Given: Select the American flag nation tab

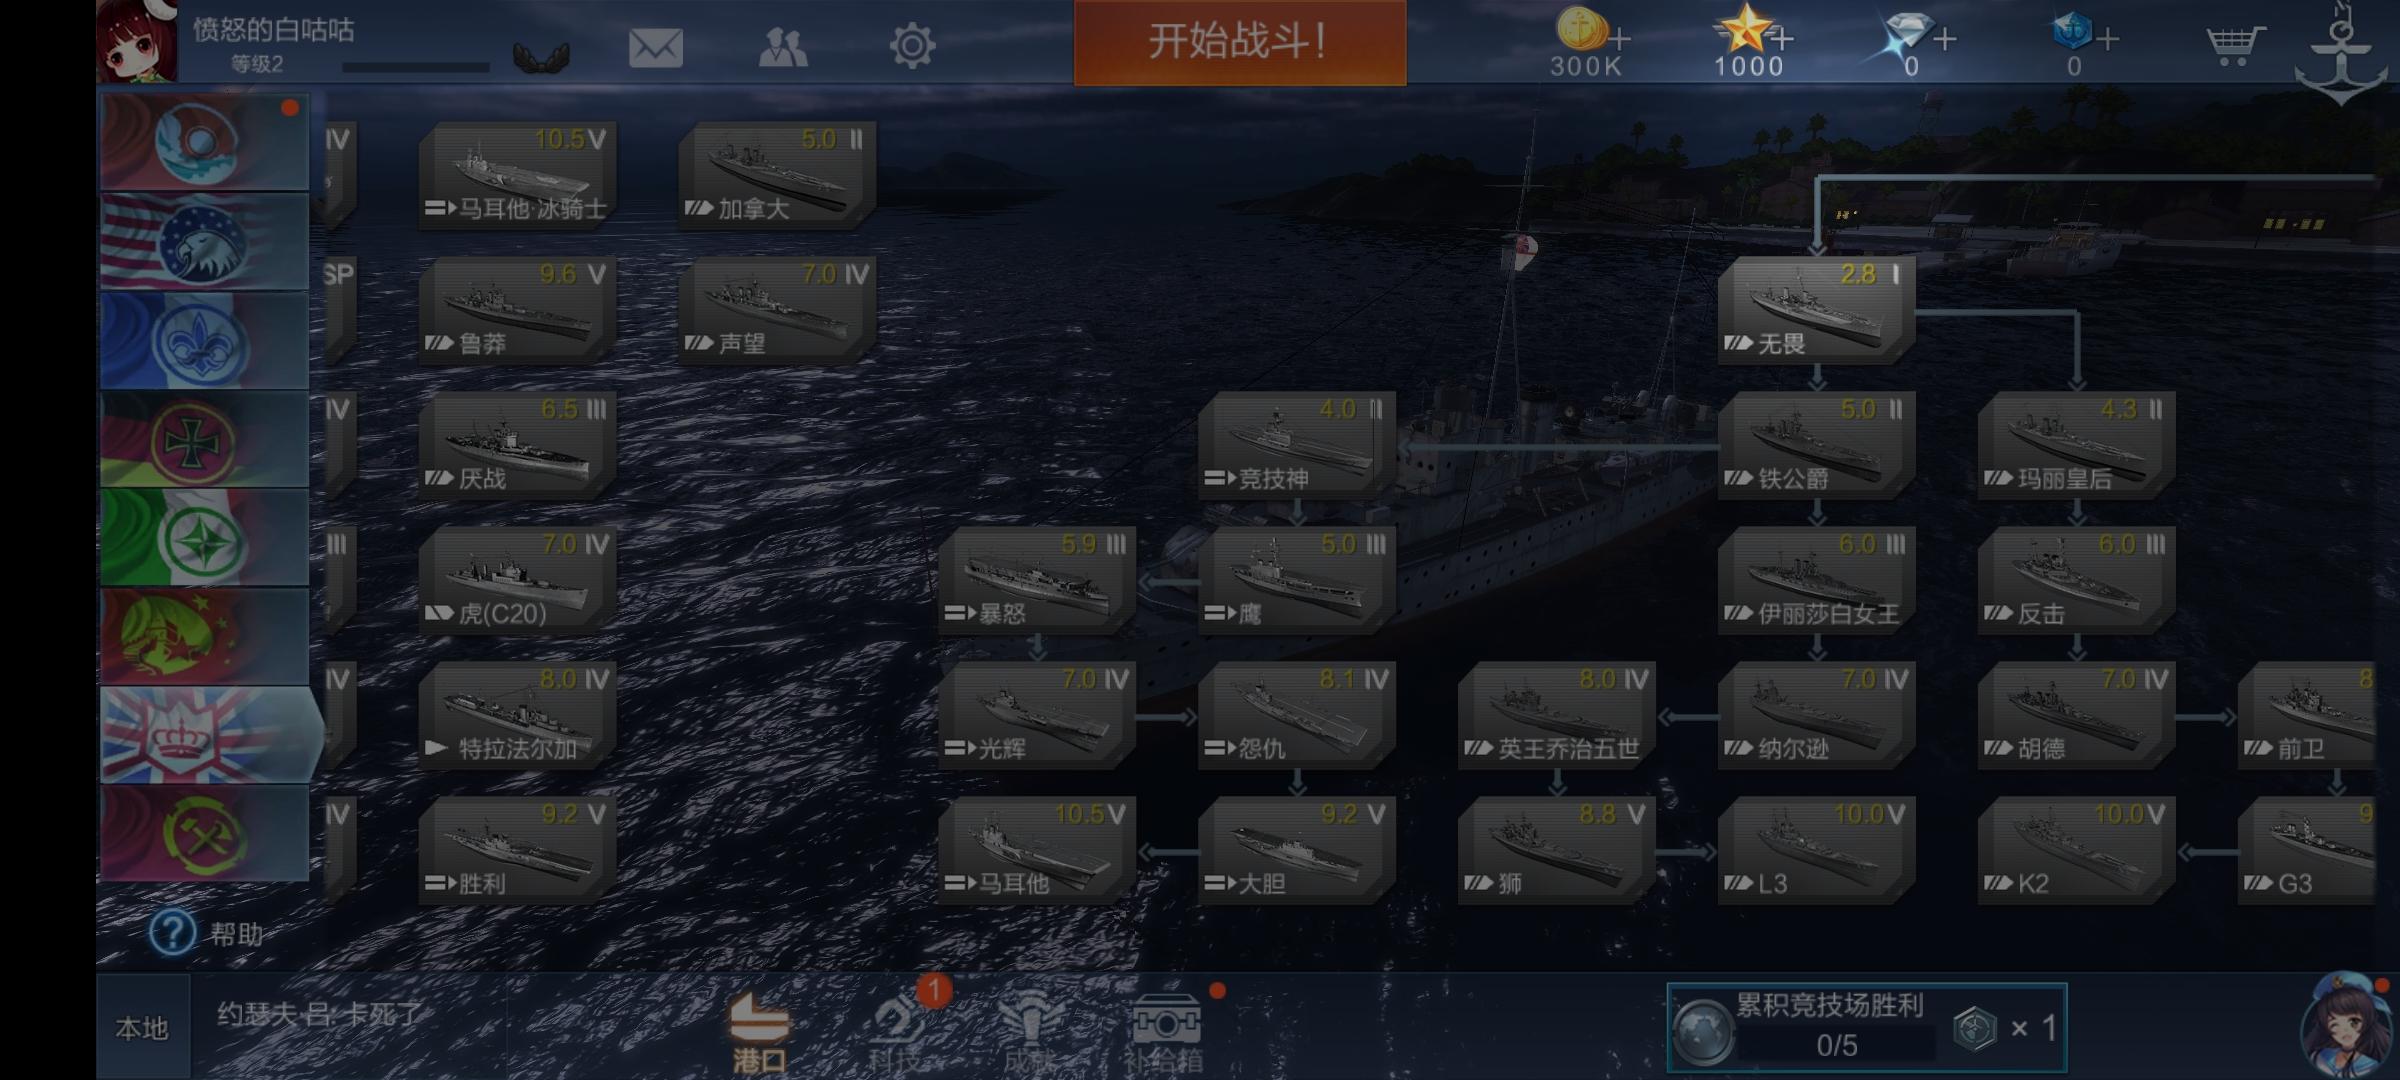Looking at the screenshot, I should point(204,242).
